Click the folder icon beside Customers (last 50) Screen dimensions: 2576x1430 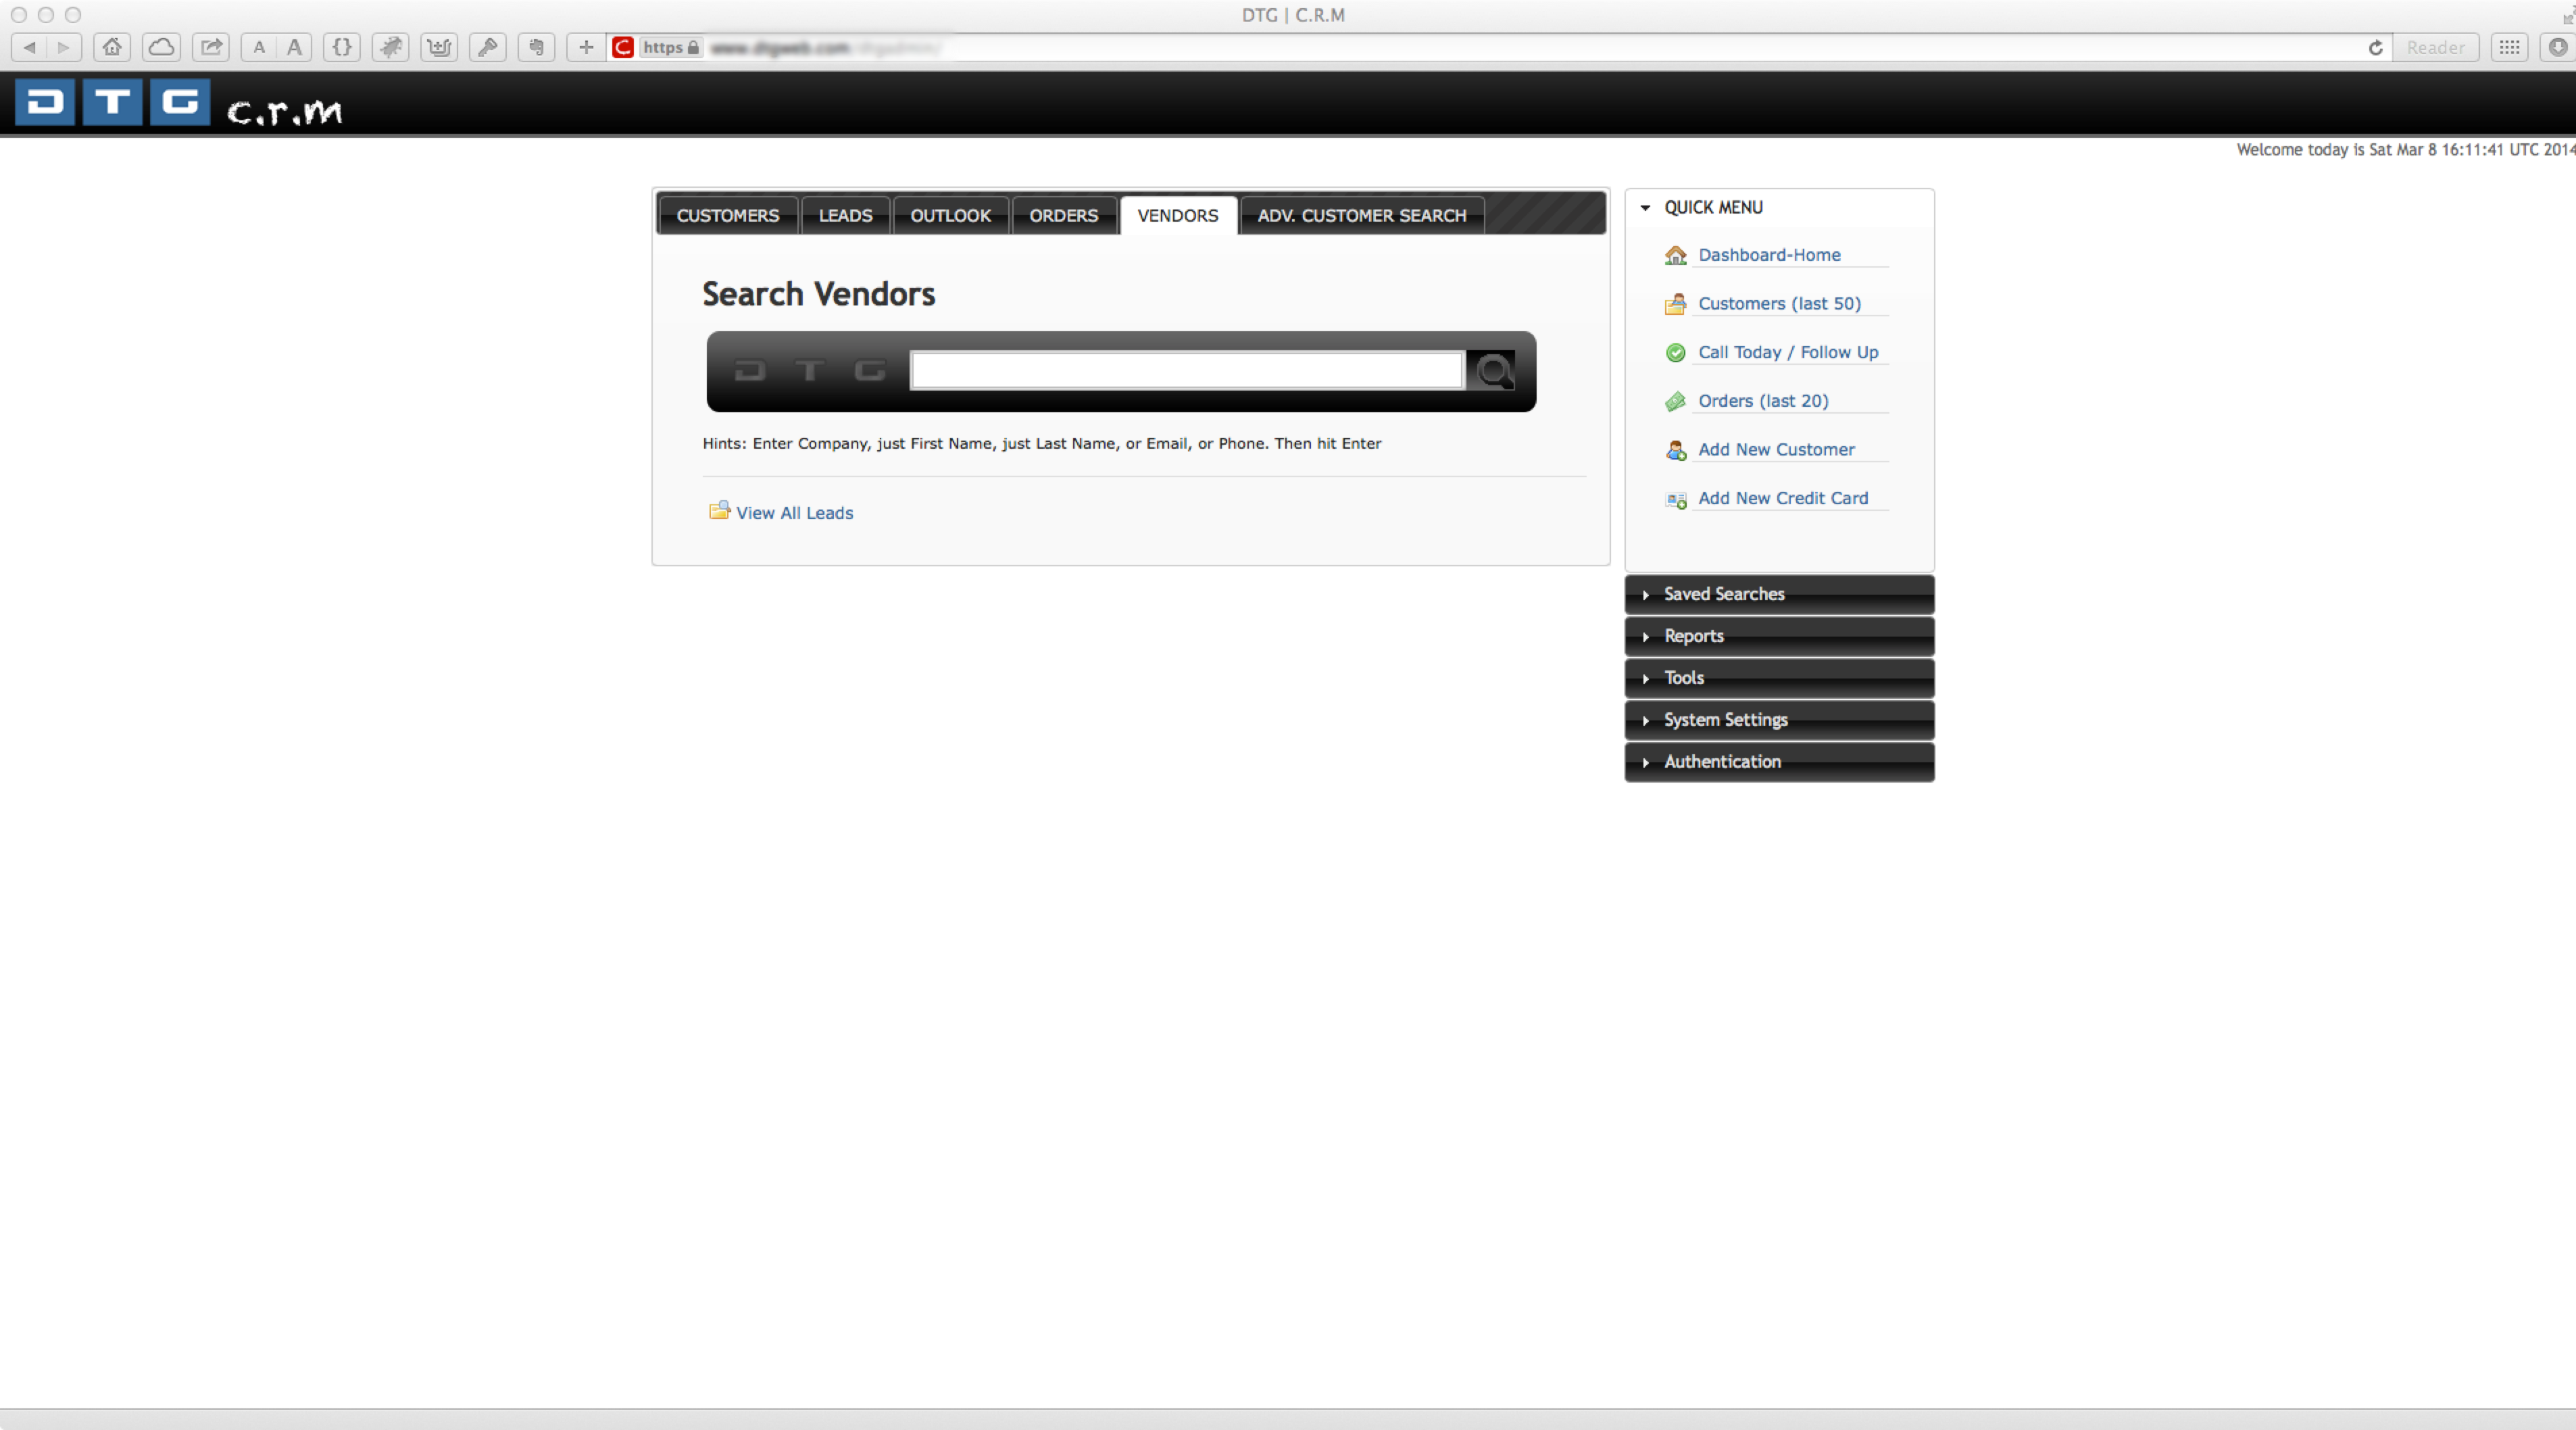click(1676, 304)
